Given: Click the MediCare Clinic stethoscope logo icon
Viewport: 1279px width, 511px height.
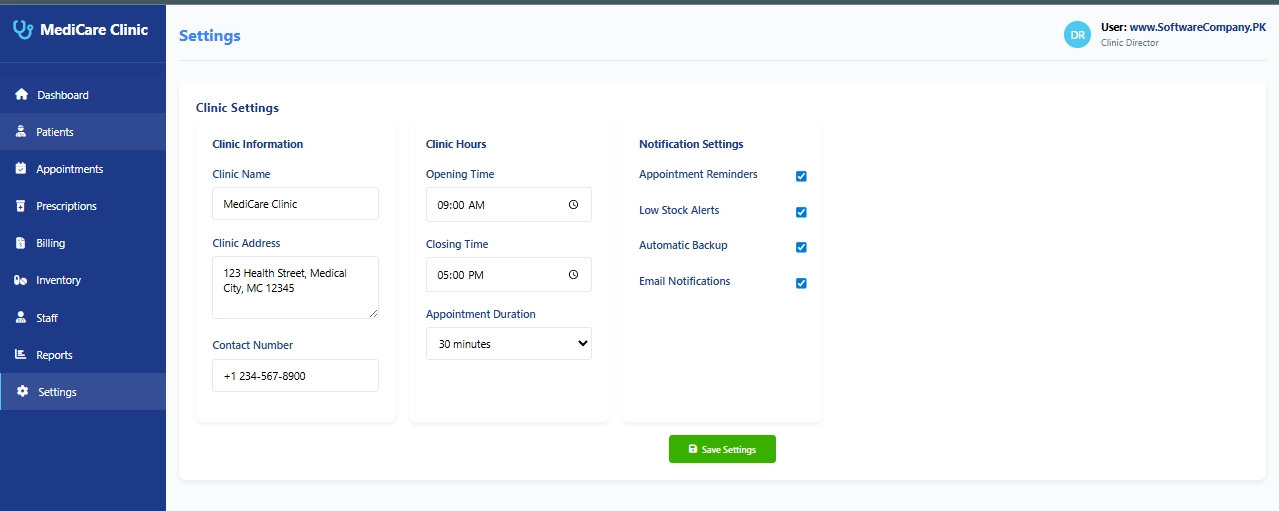Looking at the screenshot, I should pos(22,30).
